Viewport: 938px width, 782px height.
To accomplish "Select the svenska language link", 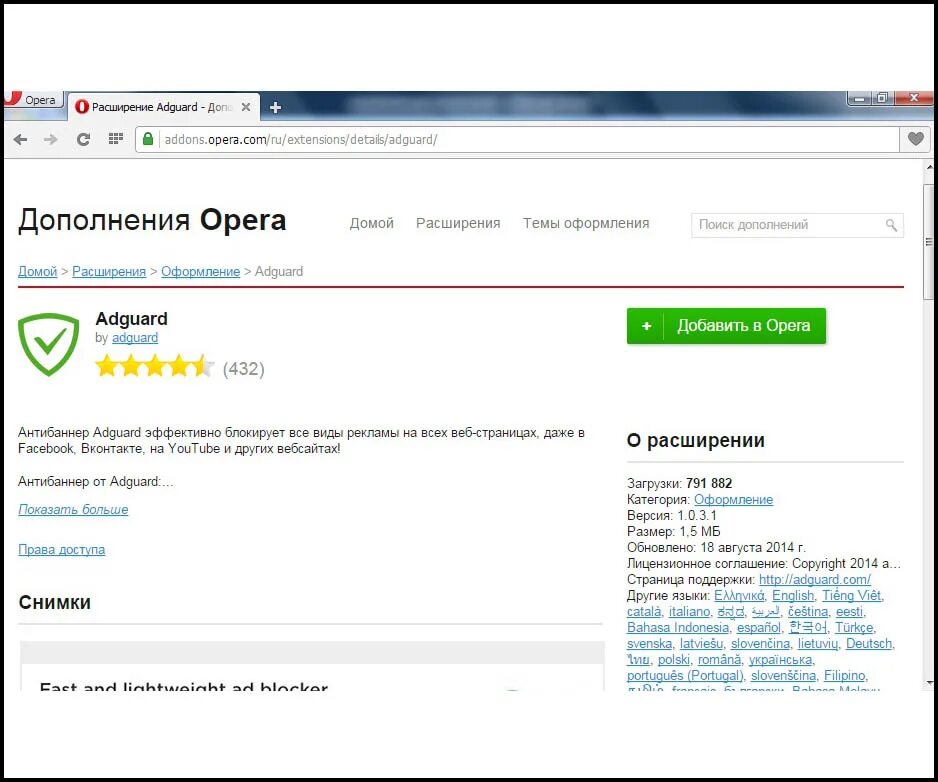I will [649, 644].
